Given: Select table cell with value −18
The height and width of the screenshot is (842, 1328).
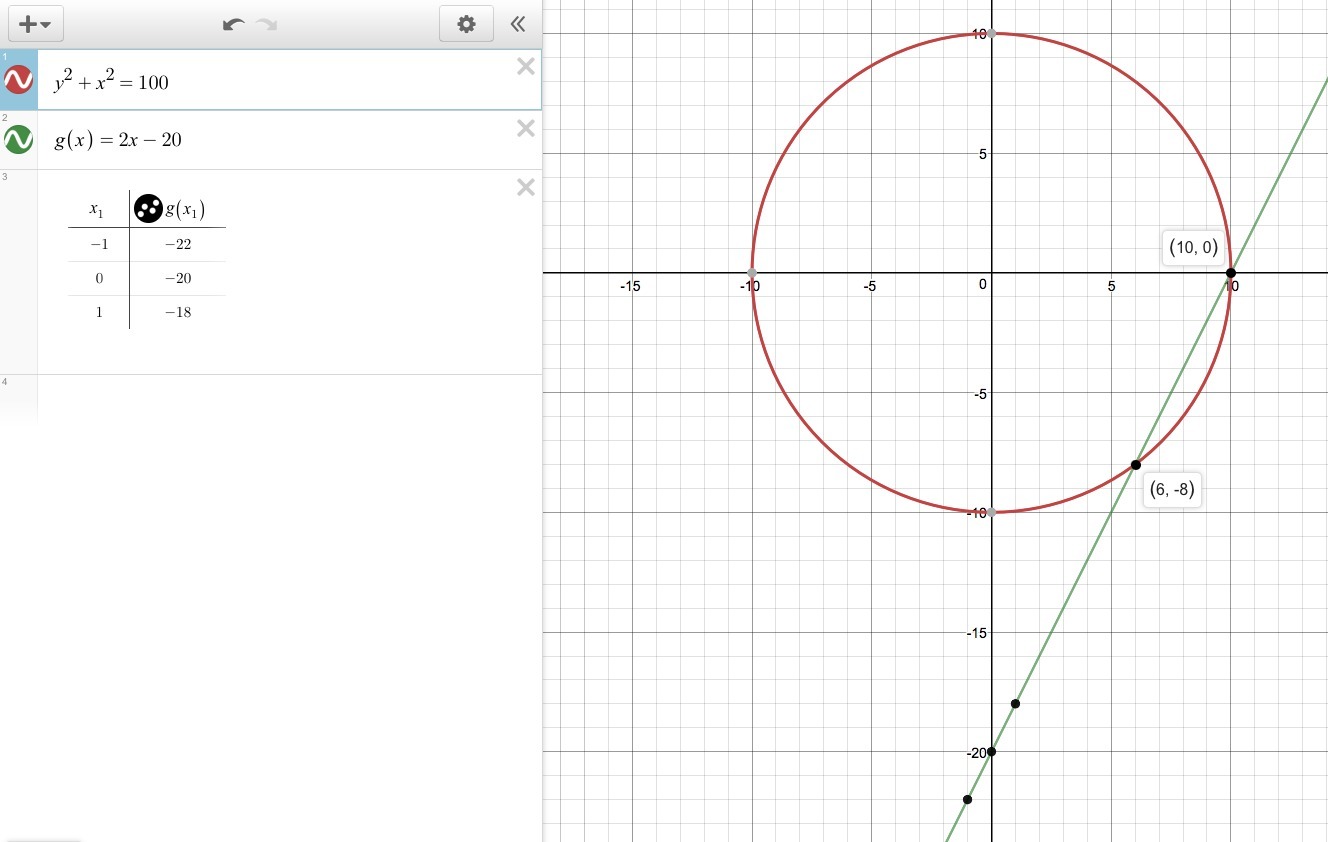Looking at the screenshot, I should click(x=178, y=312).
